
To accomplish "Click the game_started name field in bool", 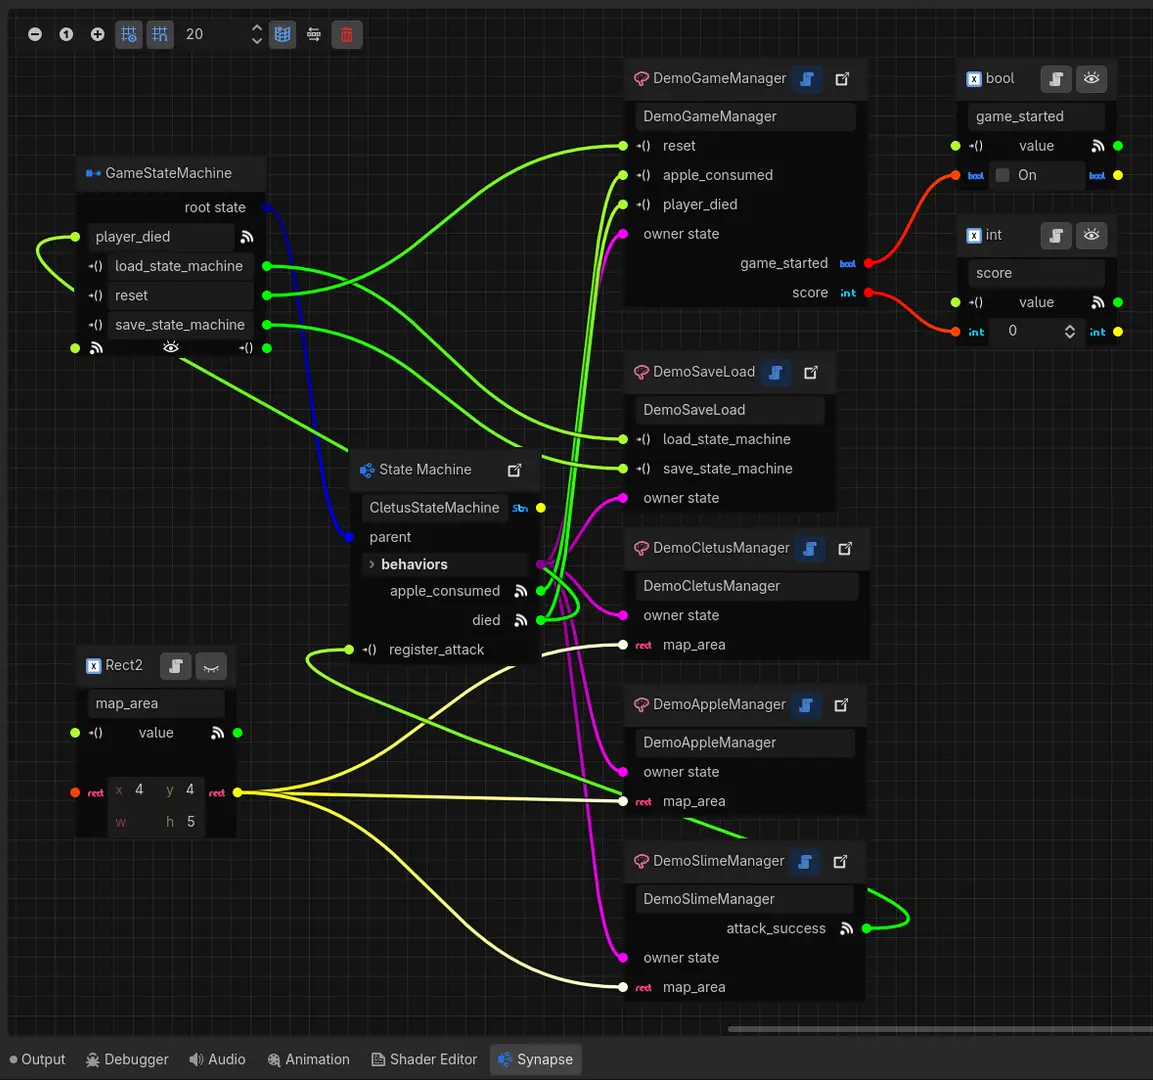I will [1036, 116].
